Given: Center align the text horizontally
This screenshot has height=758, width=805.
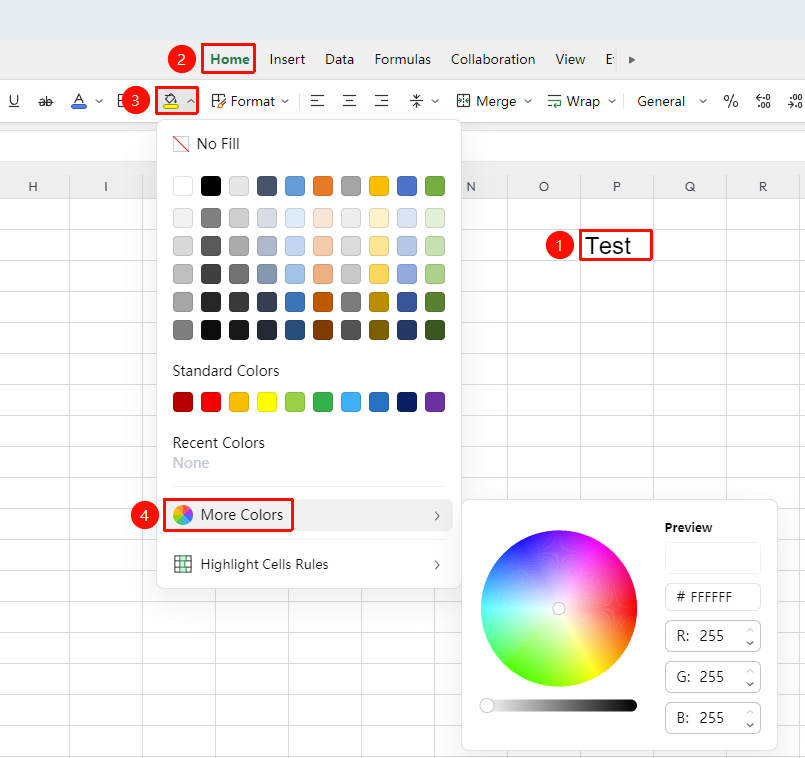Looking at the screenshot, I should (349, 101).
